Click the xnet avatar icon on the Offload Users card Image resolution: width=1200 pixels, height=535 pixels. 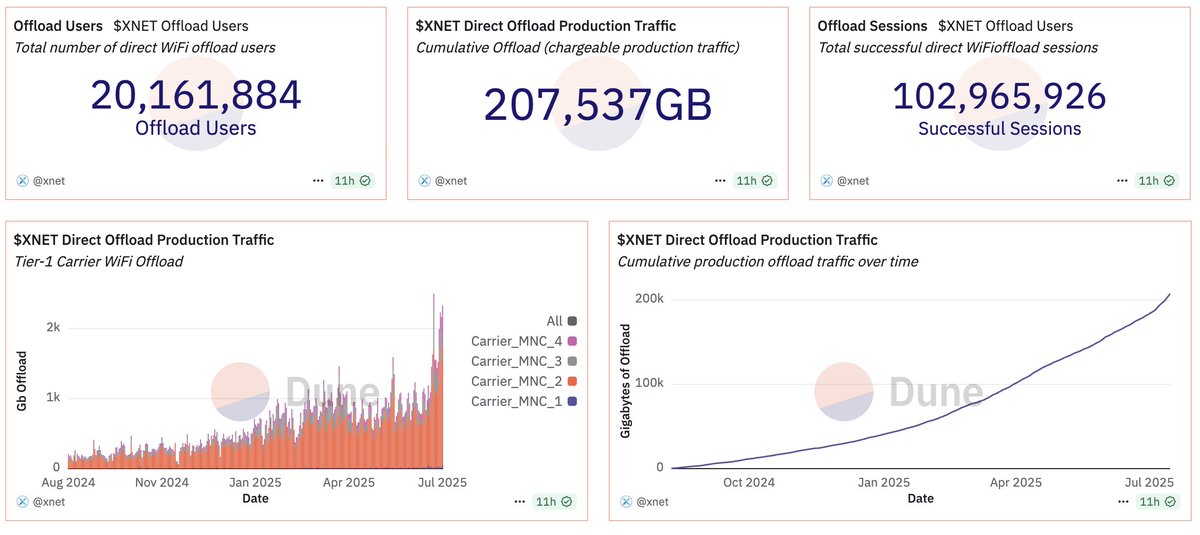tap(23, 181)
